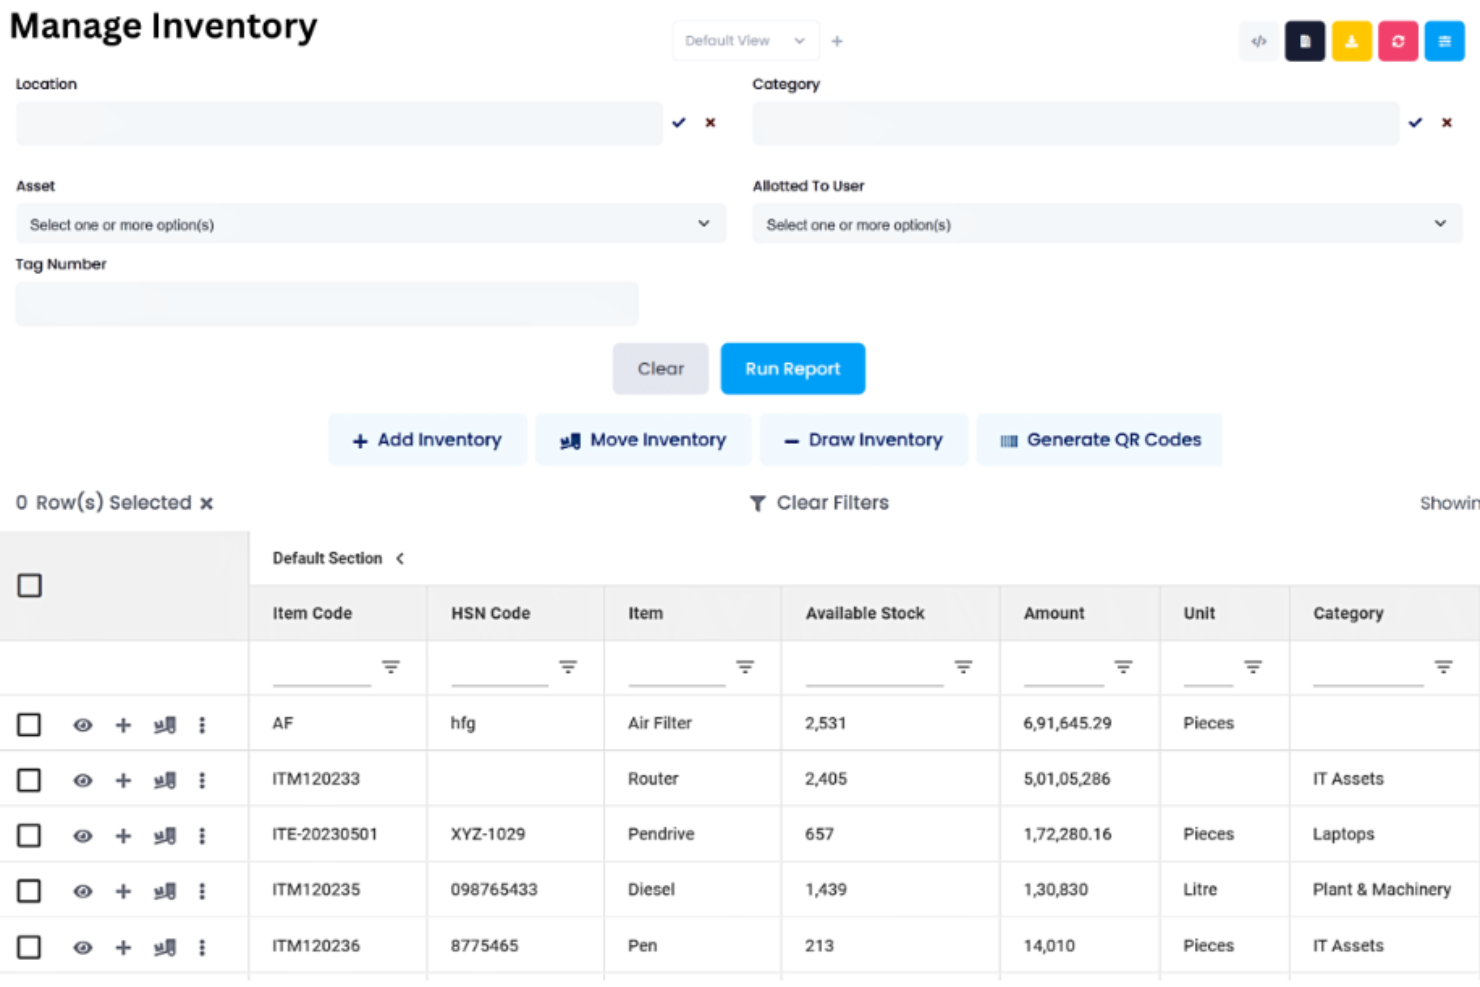Select the Pendrive row checkbox
1480x987 pixels.
29,835
